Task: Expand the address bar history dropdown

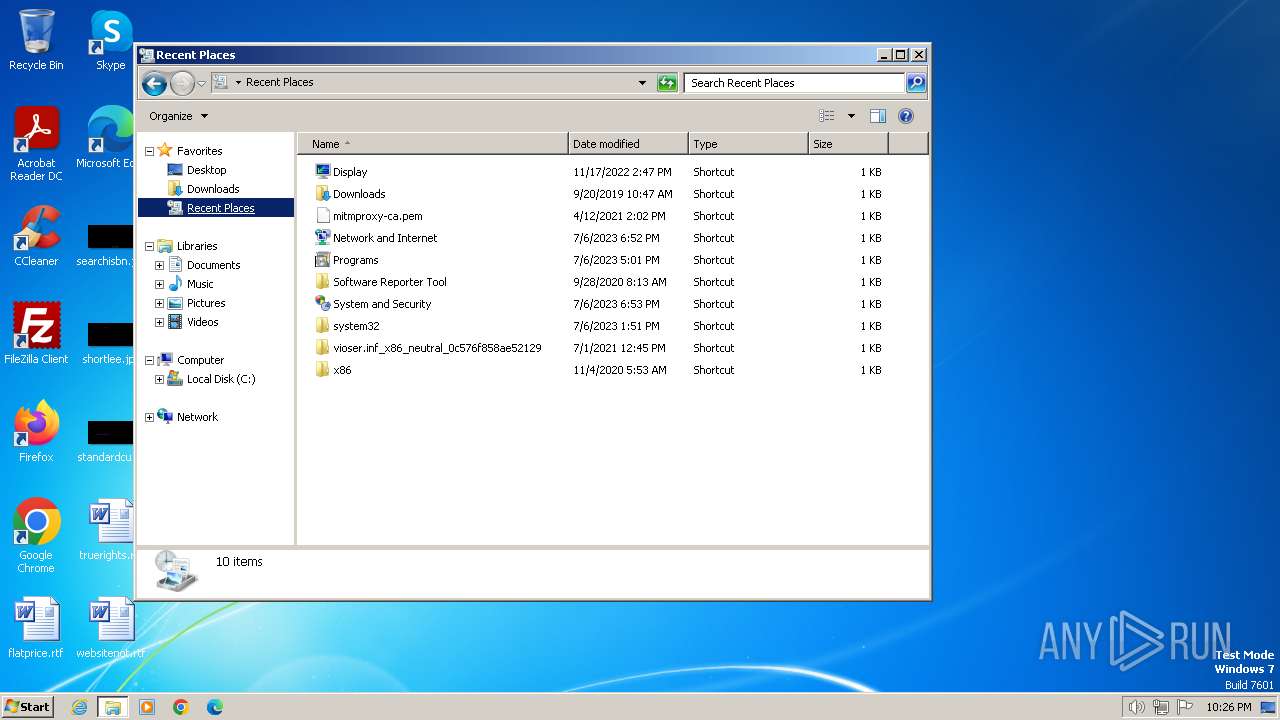Action: [642, 83]
